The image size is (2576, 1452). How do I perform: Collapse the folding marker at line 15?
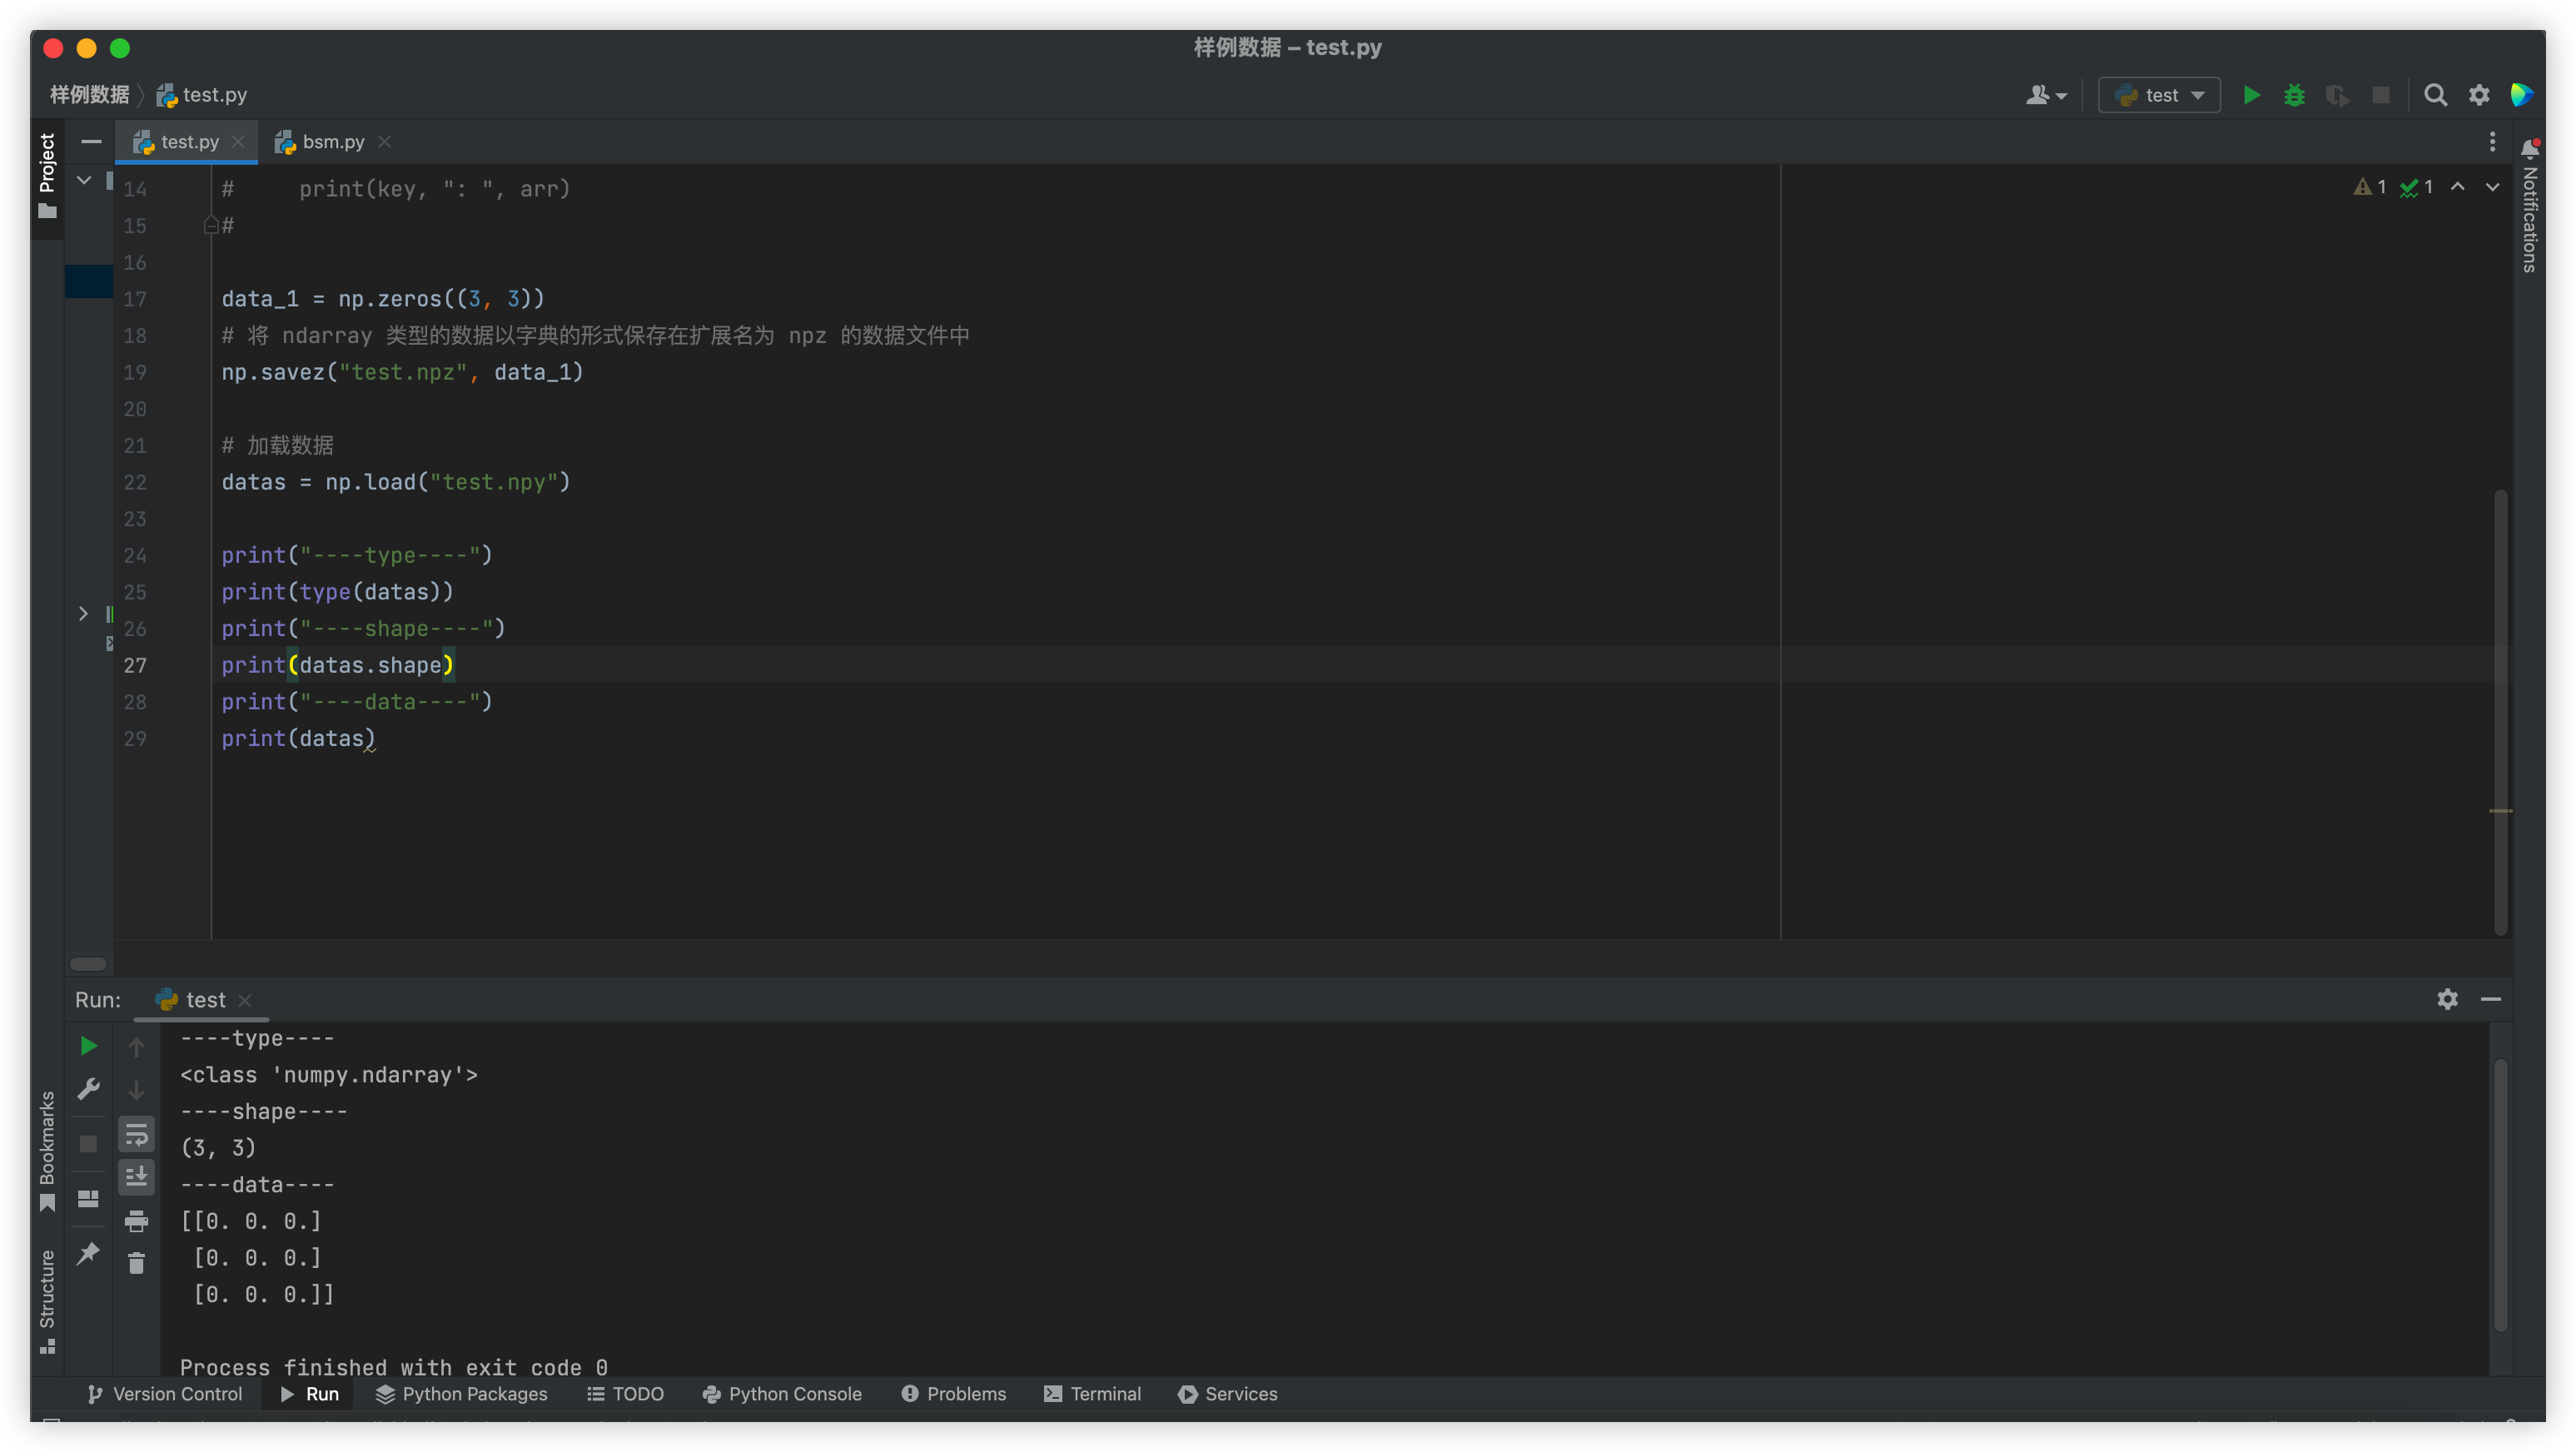211,226
